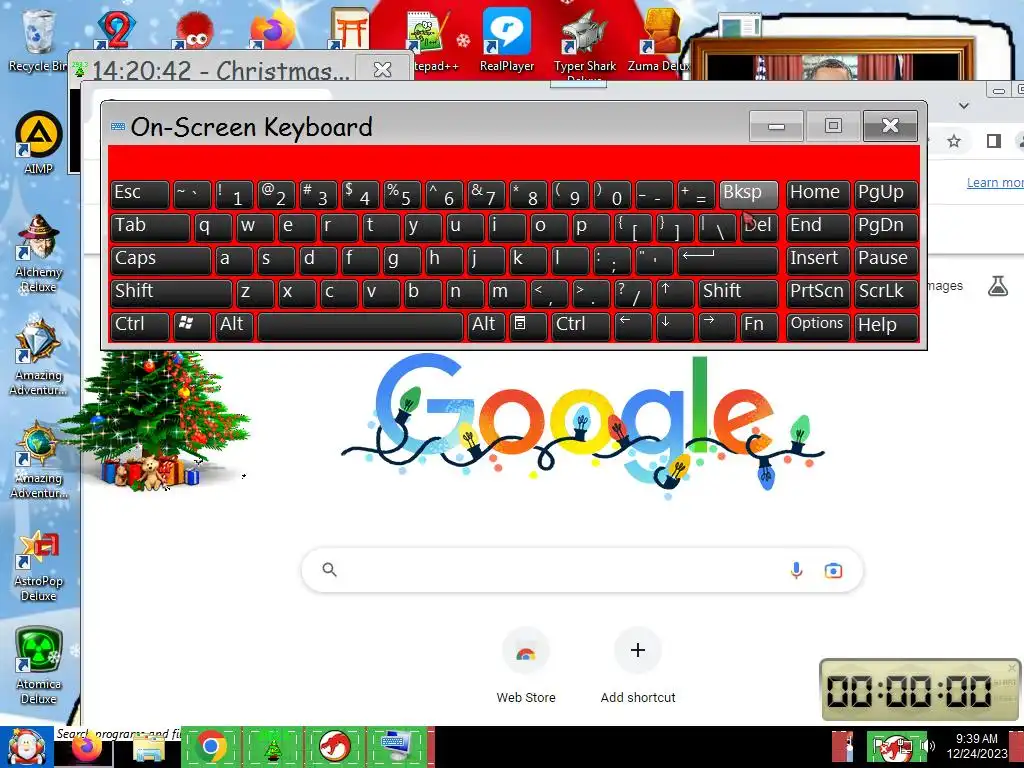Toggle ScrLk key
Image resolution: width=1024 pixels, height=768 pixels.
[886, 292]
